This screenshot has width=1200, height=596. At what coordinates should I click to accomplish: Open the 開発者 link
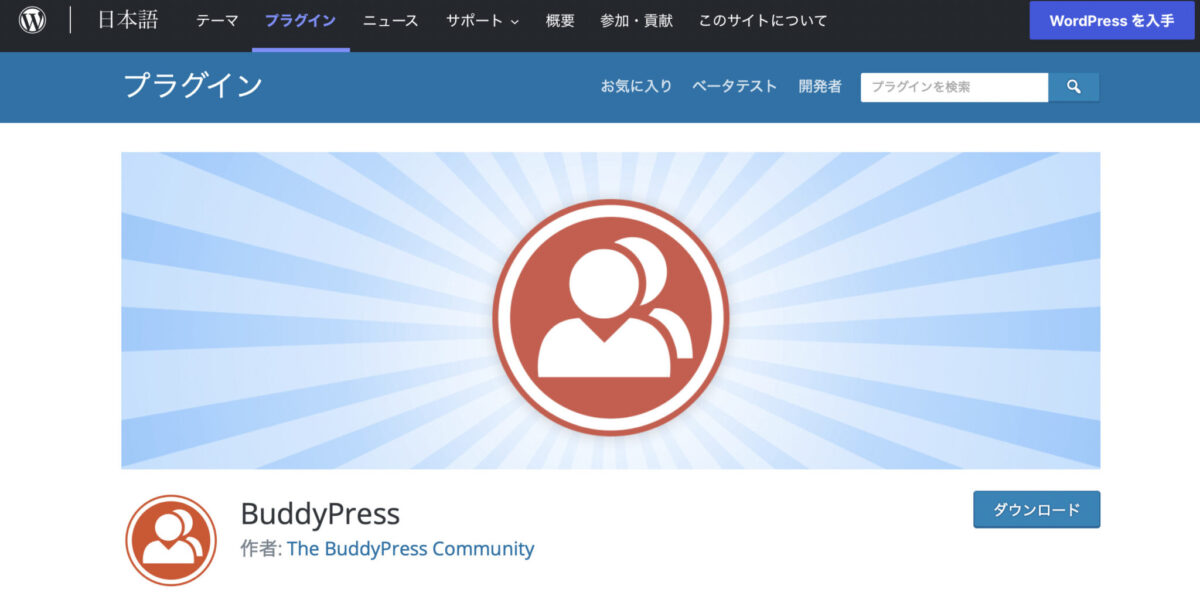tap(820, 87)
